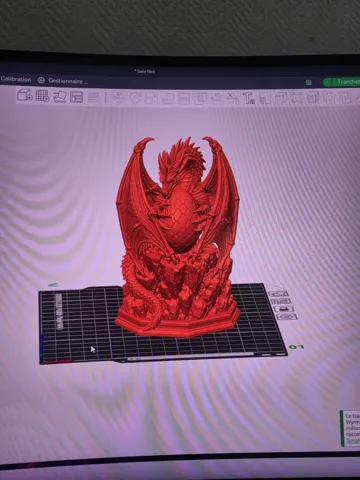Click the Add plate grid icon

[42, 96]
